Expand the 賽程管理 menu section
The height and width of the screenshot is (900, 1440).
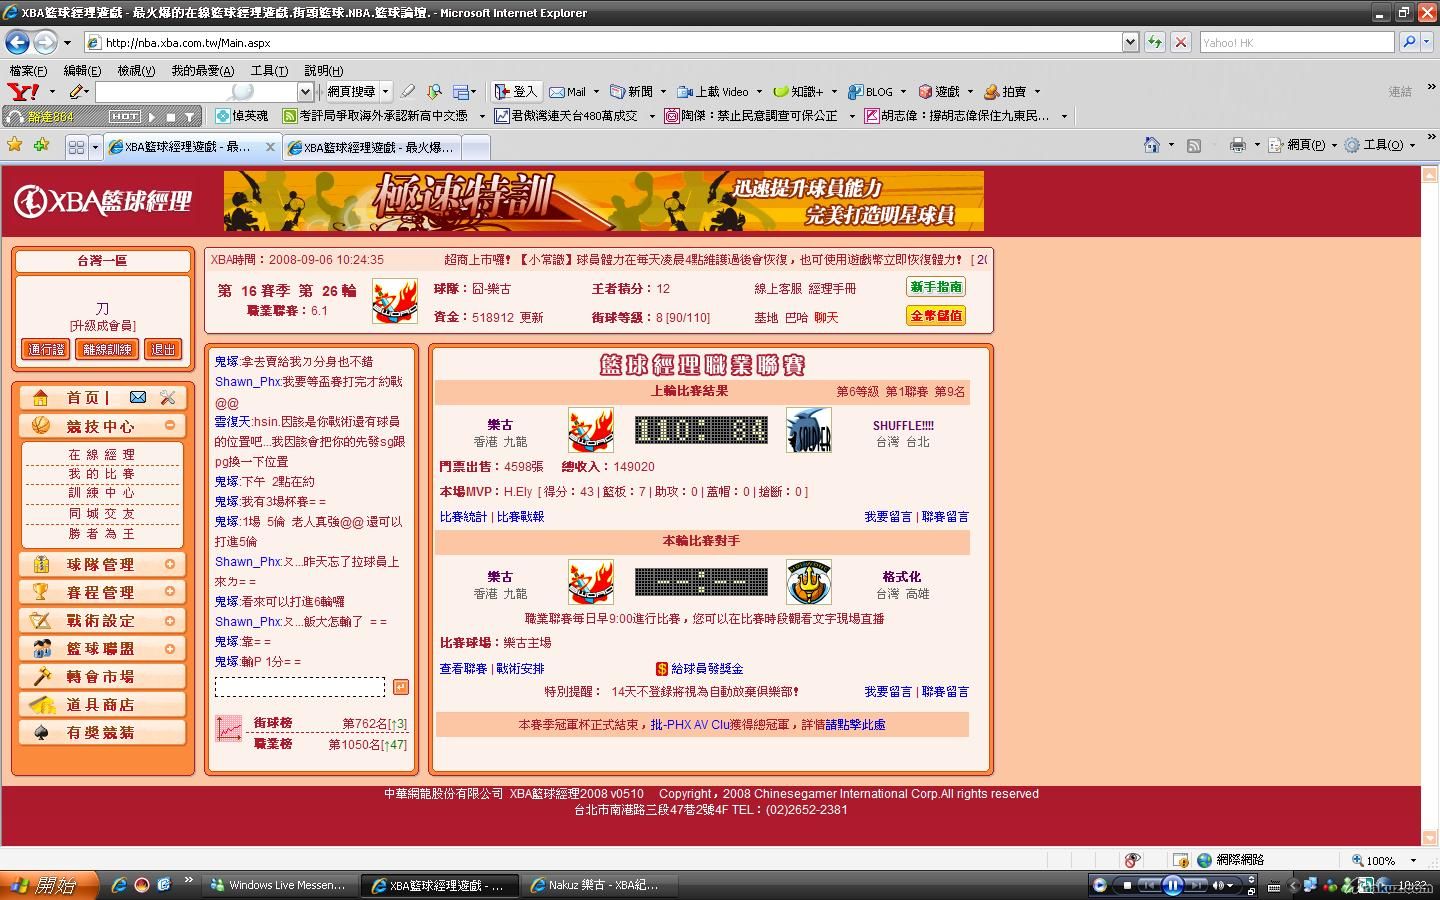point(170,592)
